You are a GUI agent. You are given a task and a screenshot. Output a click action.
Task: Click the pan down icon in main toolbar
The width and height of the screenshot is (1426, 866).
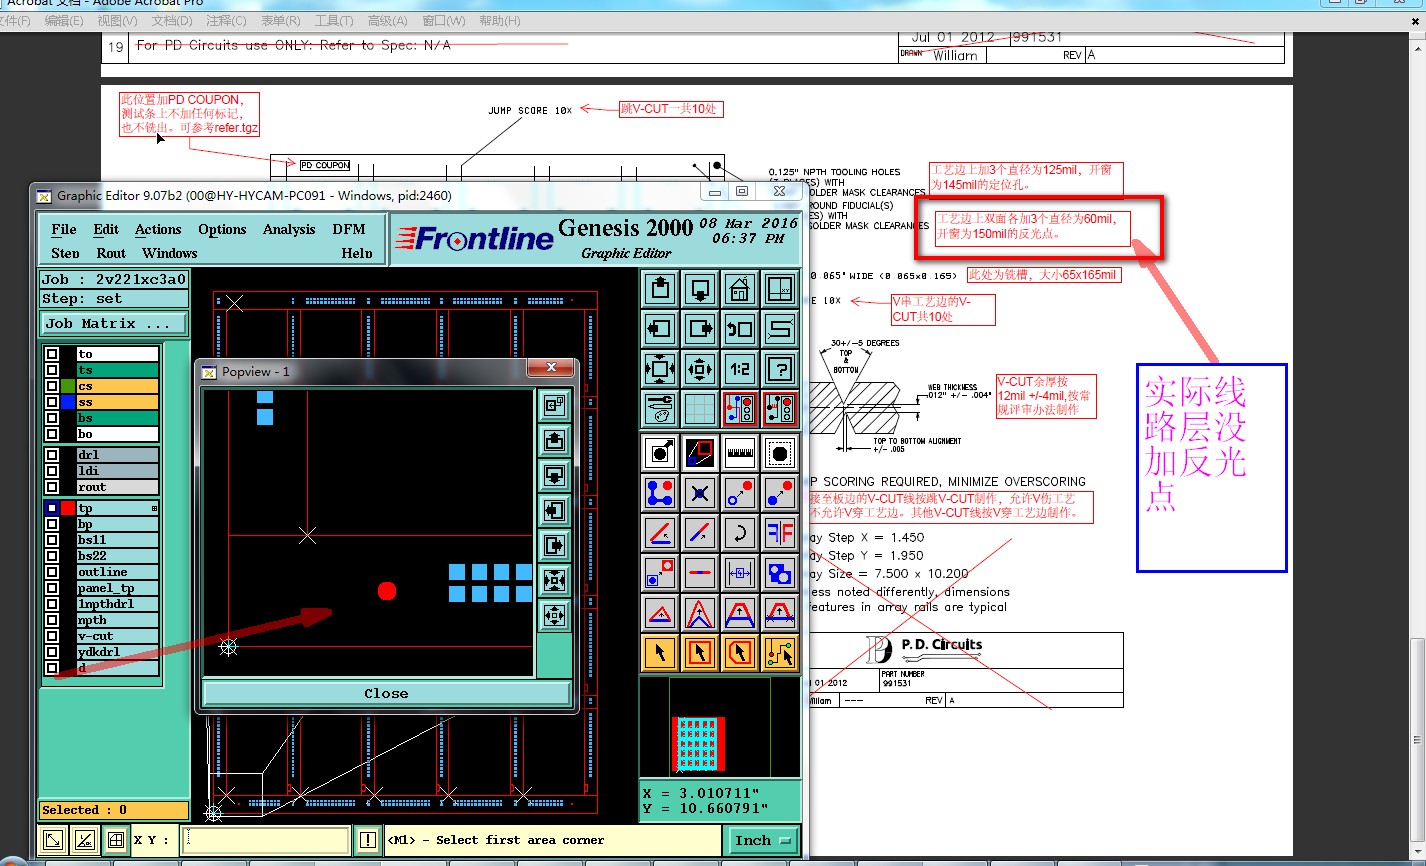tap(700, 289)
